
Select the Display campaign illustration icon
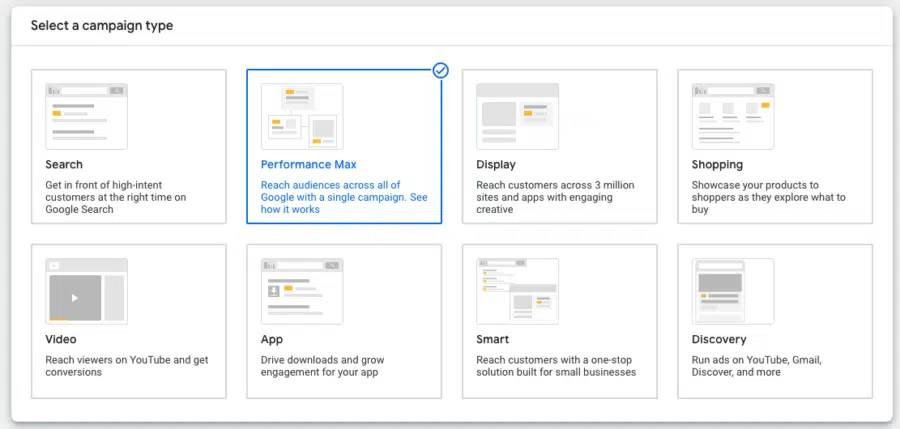[x=517, y=117]
